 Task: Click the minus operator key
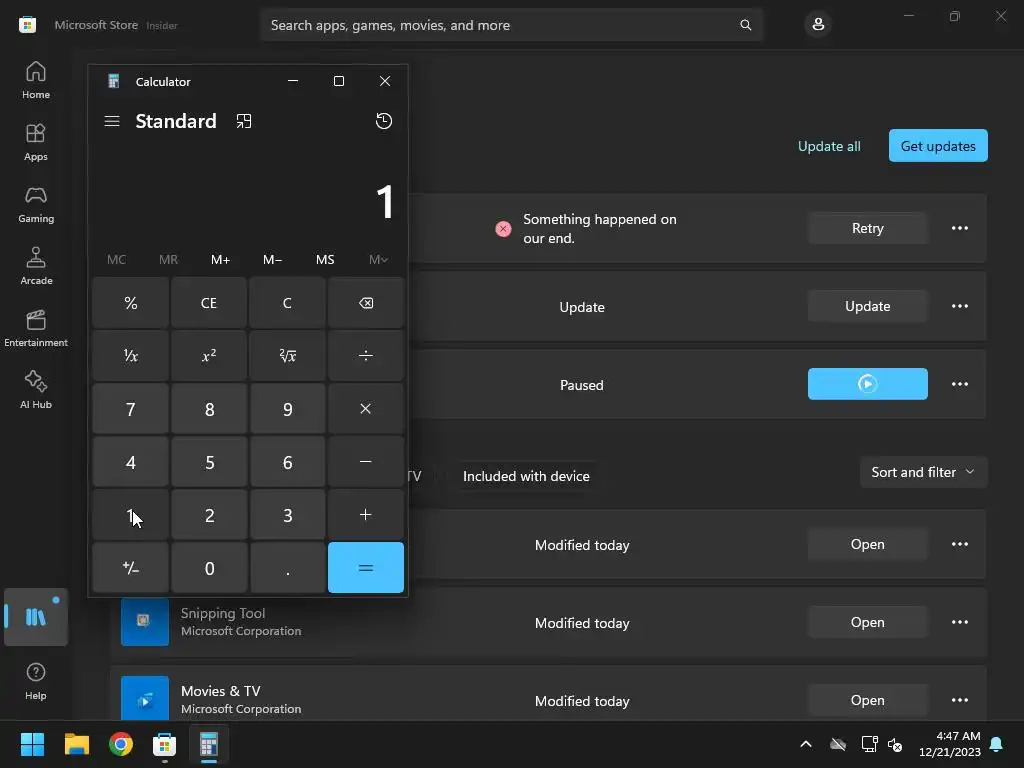[366, 462]
